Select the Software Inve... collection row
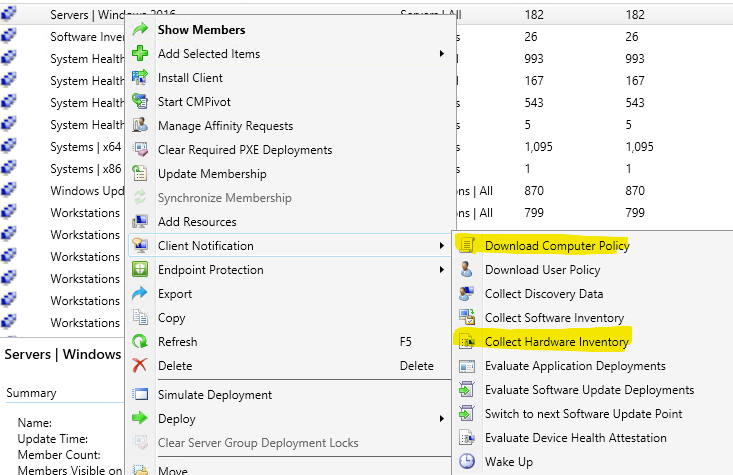 click(x=87, y=36)
